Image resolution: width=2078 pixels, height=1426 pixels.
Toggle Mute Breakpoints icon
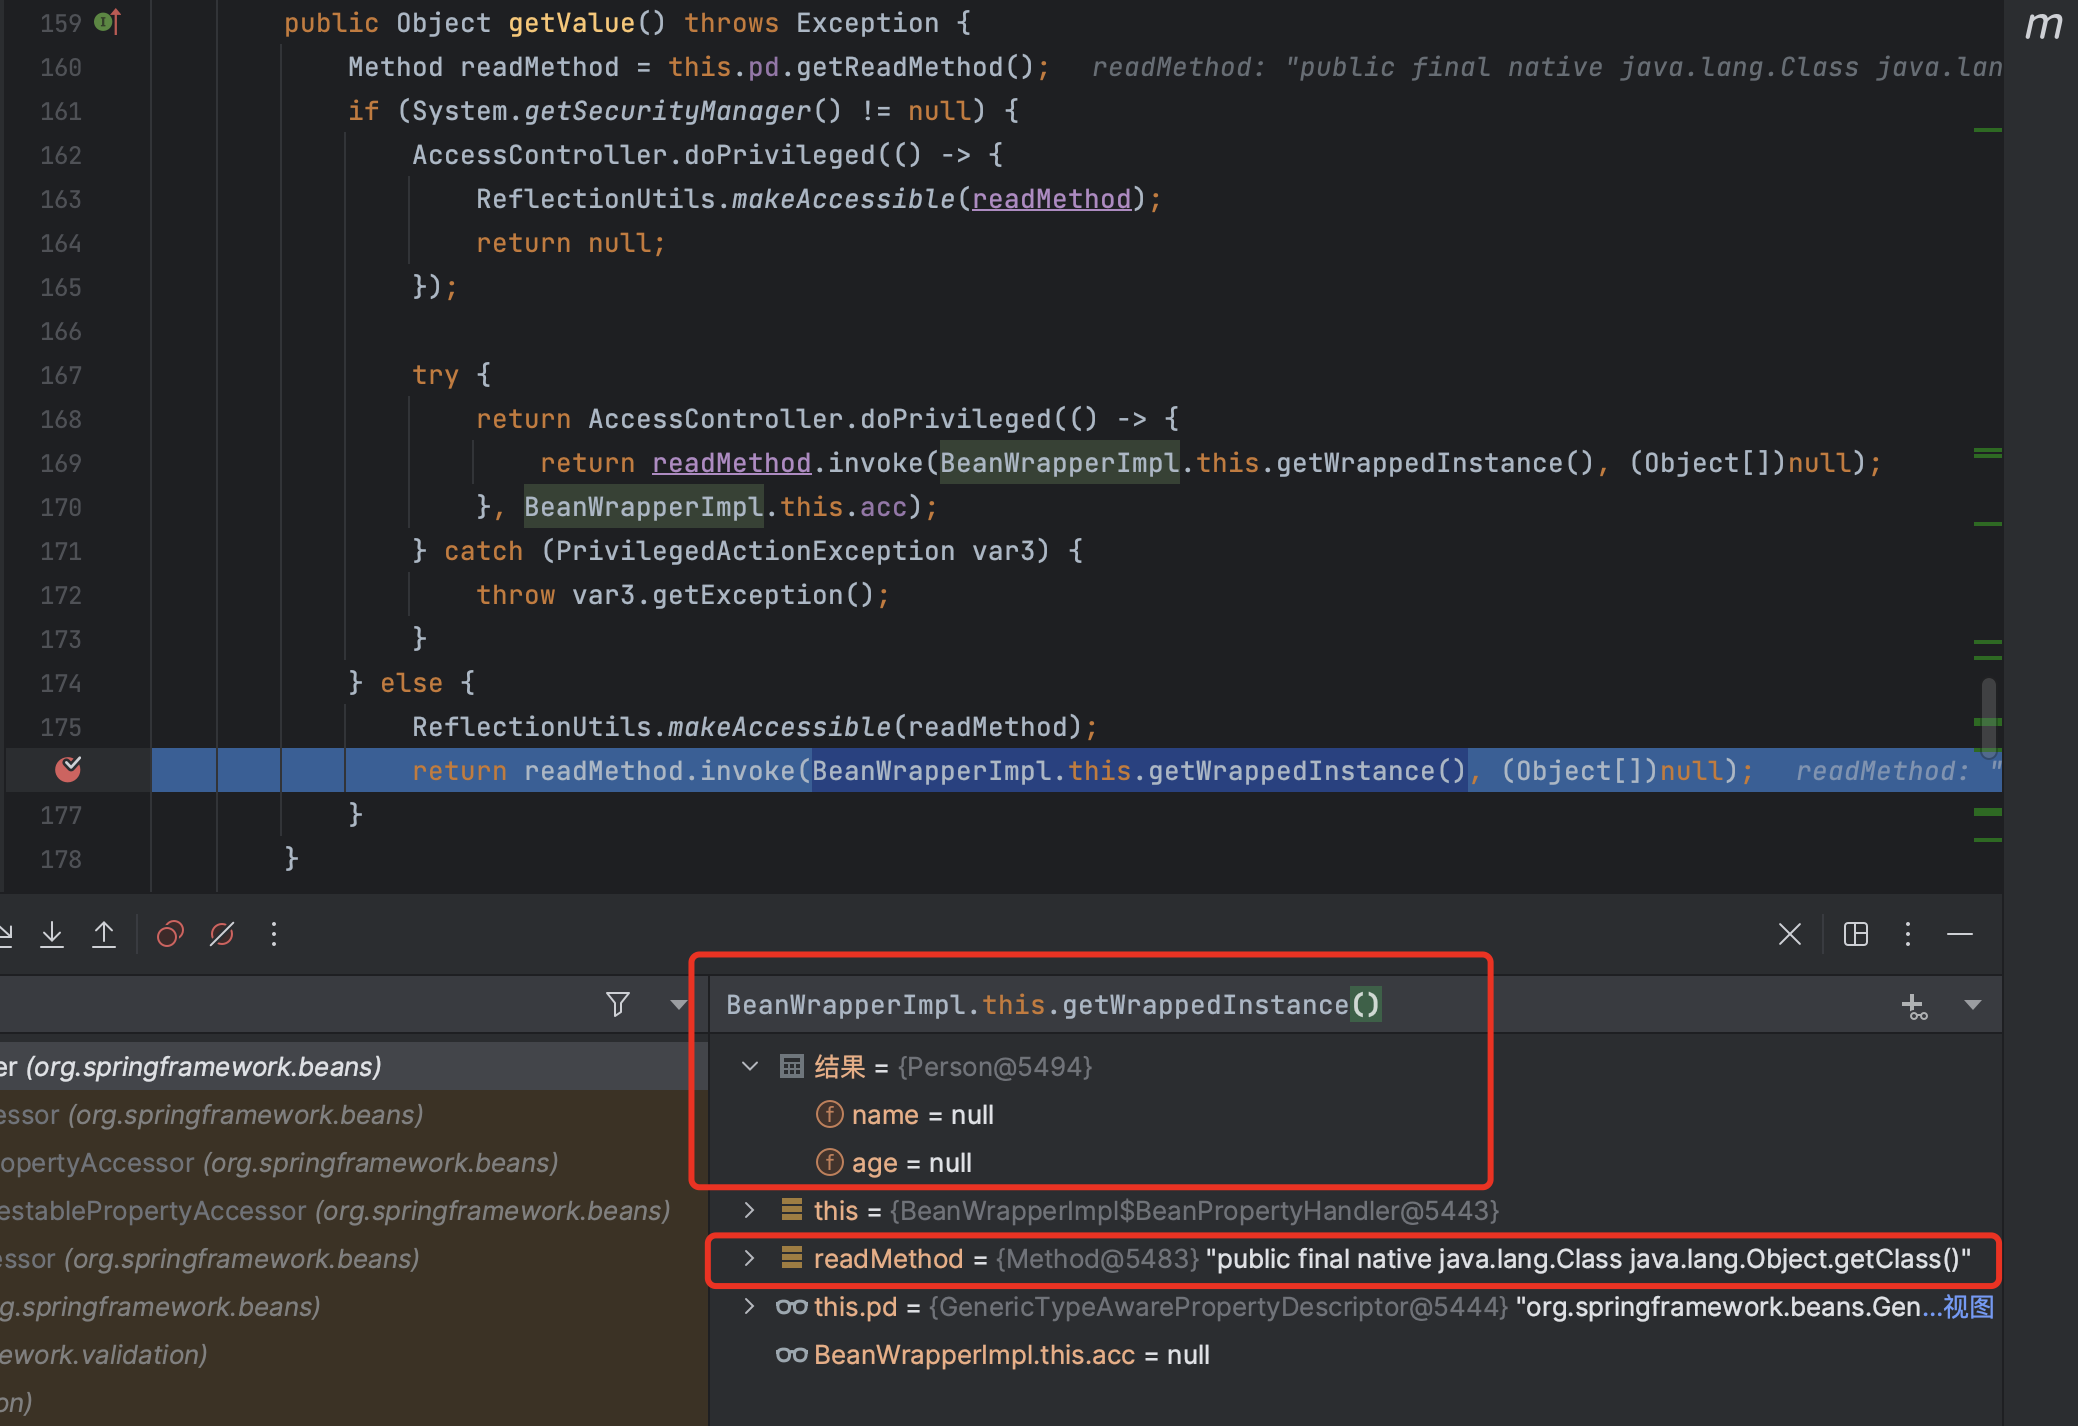coord(222,934)
